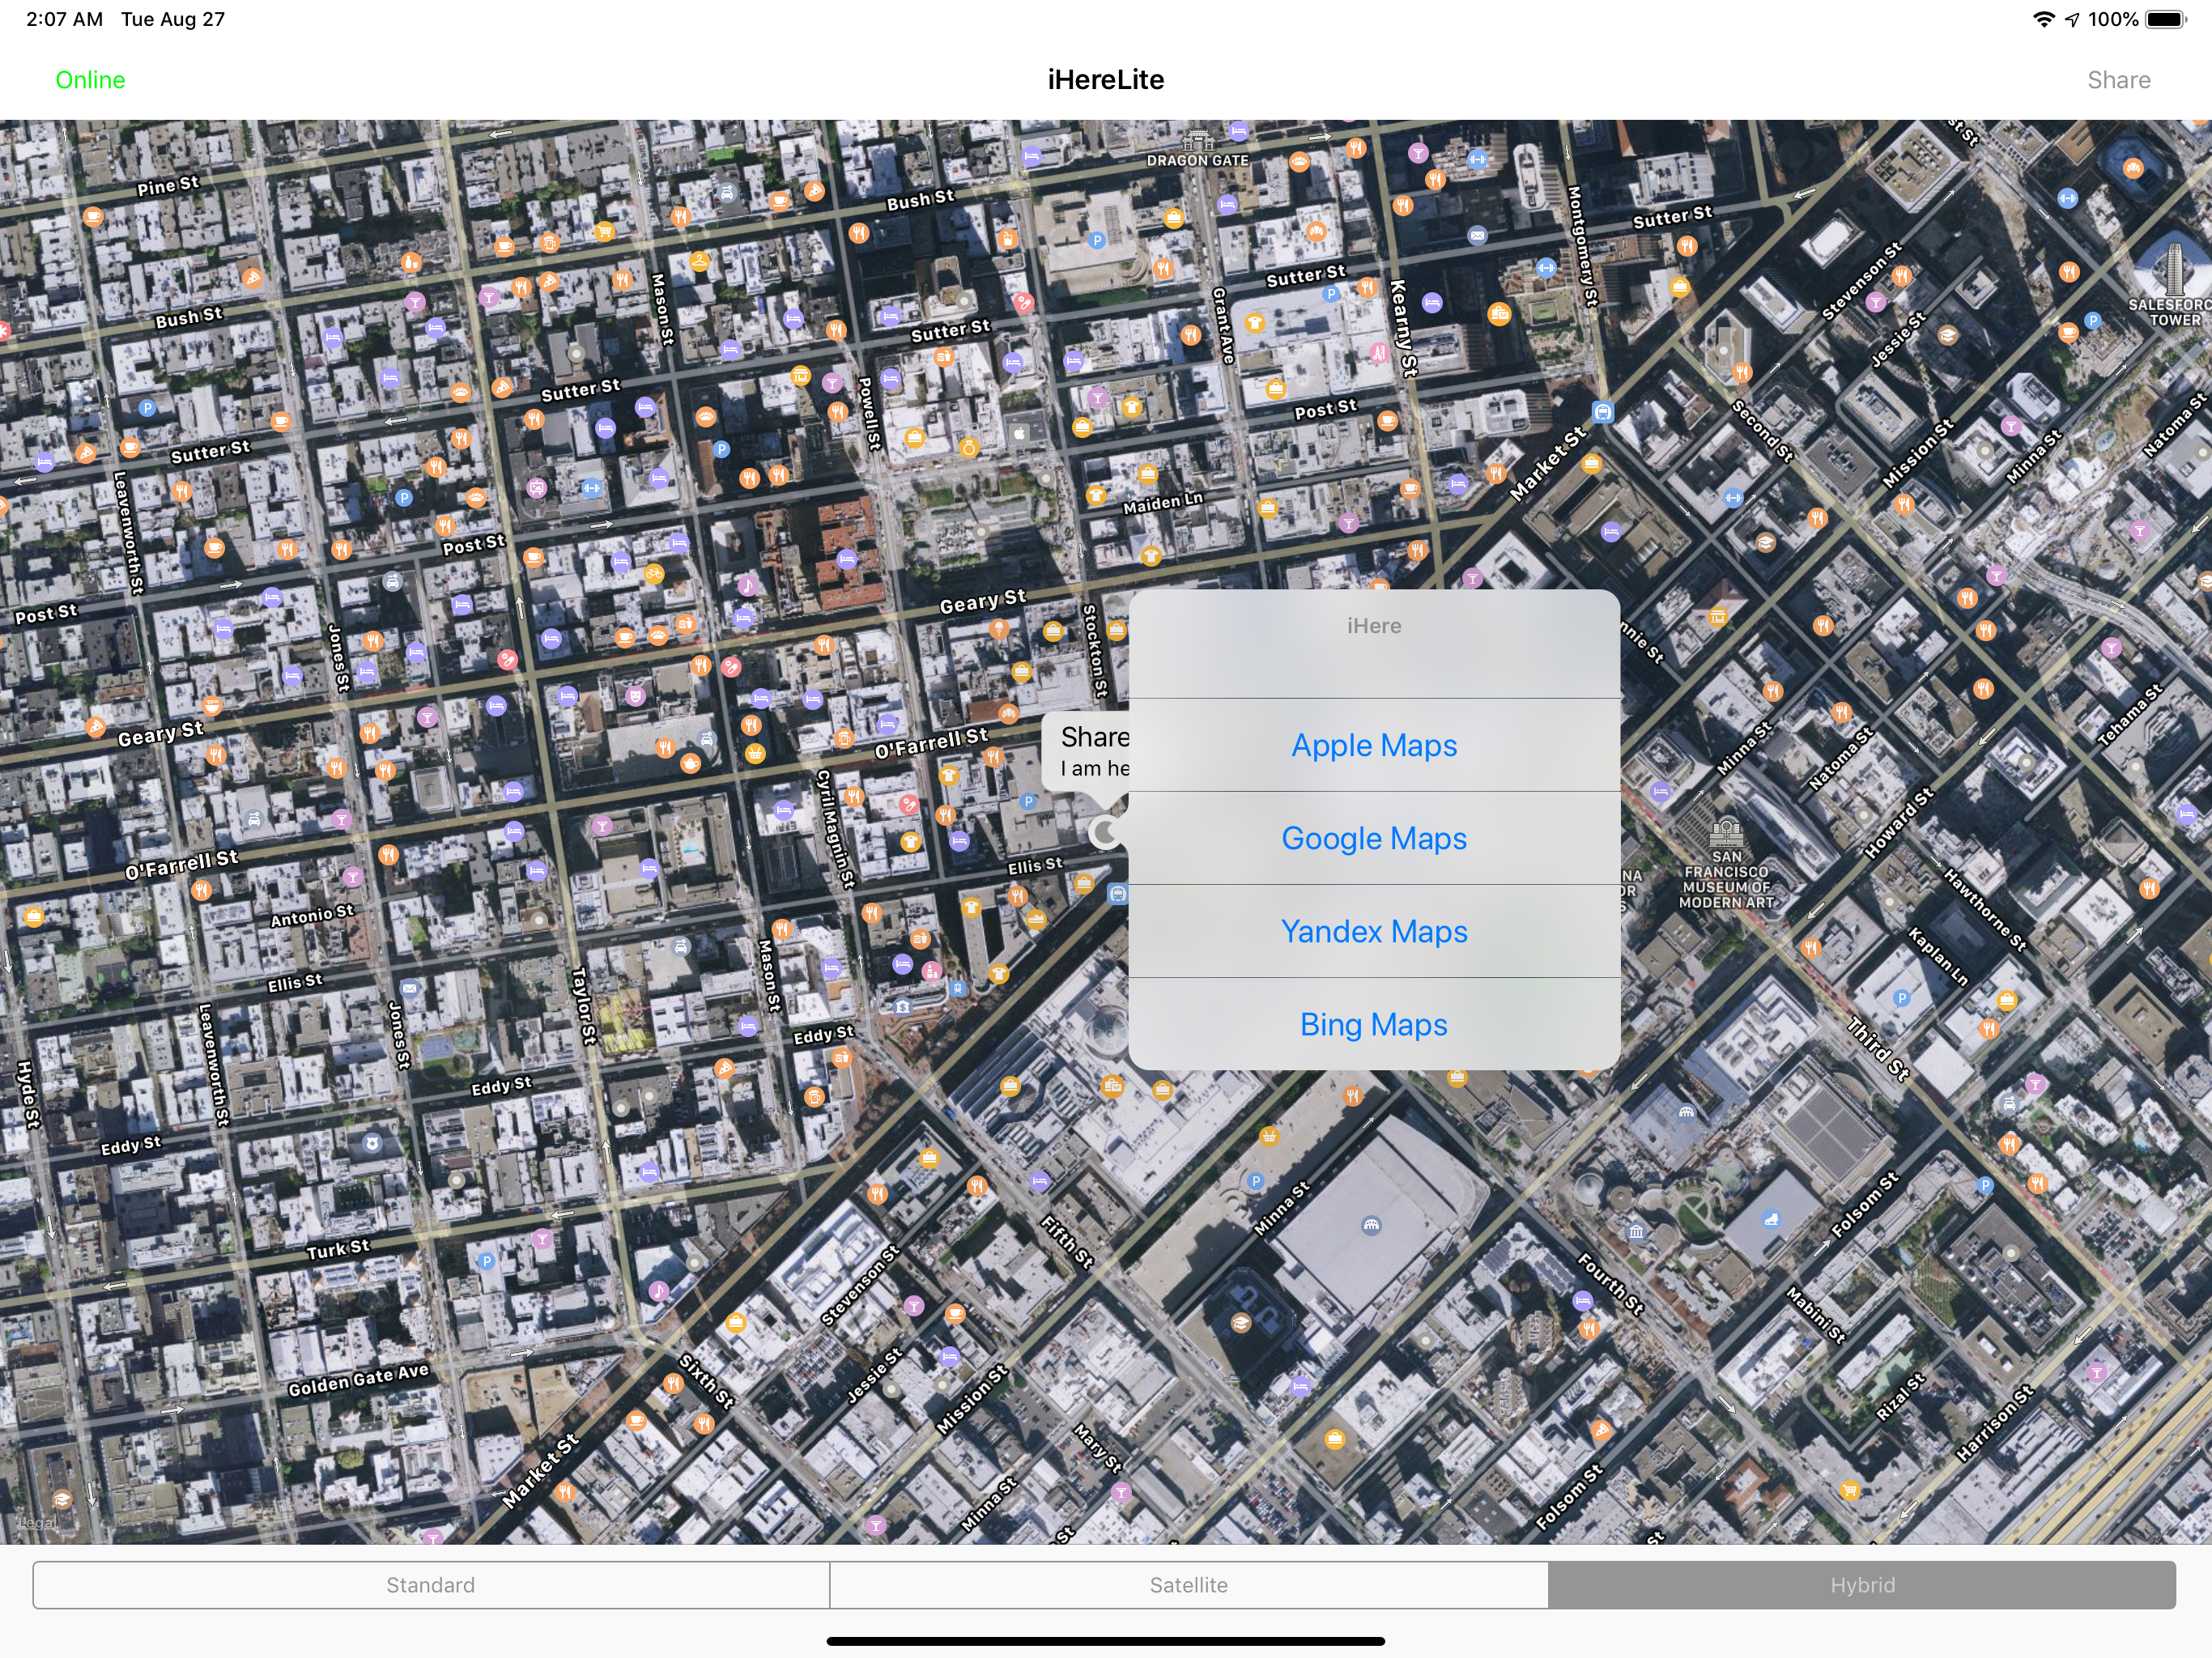Switch map type to Standard
Viewport: 2212px width, 1658px height.
(431, 1585)
